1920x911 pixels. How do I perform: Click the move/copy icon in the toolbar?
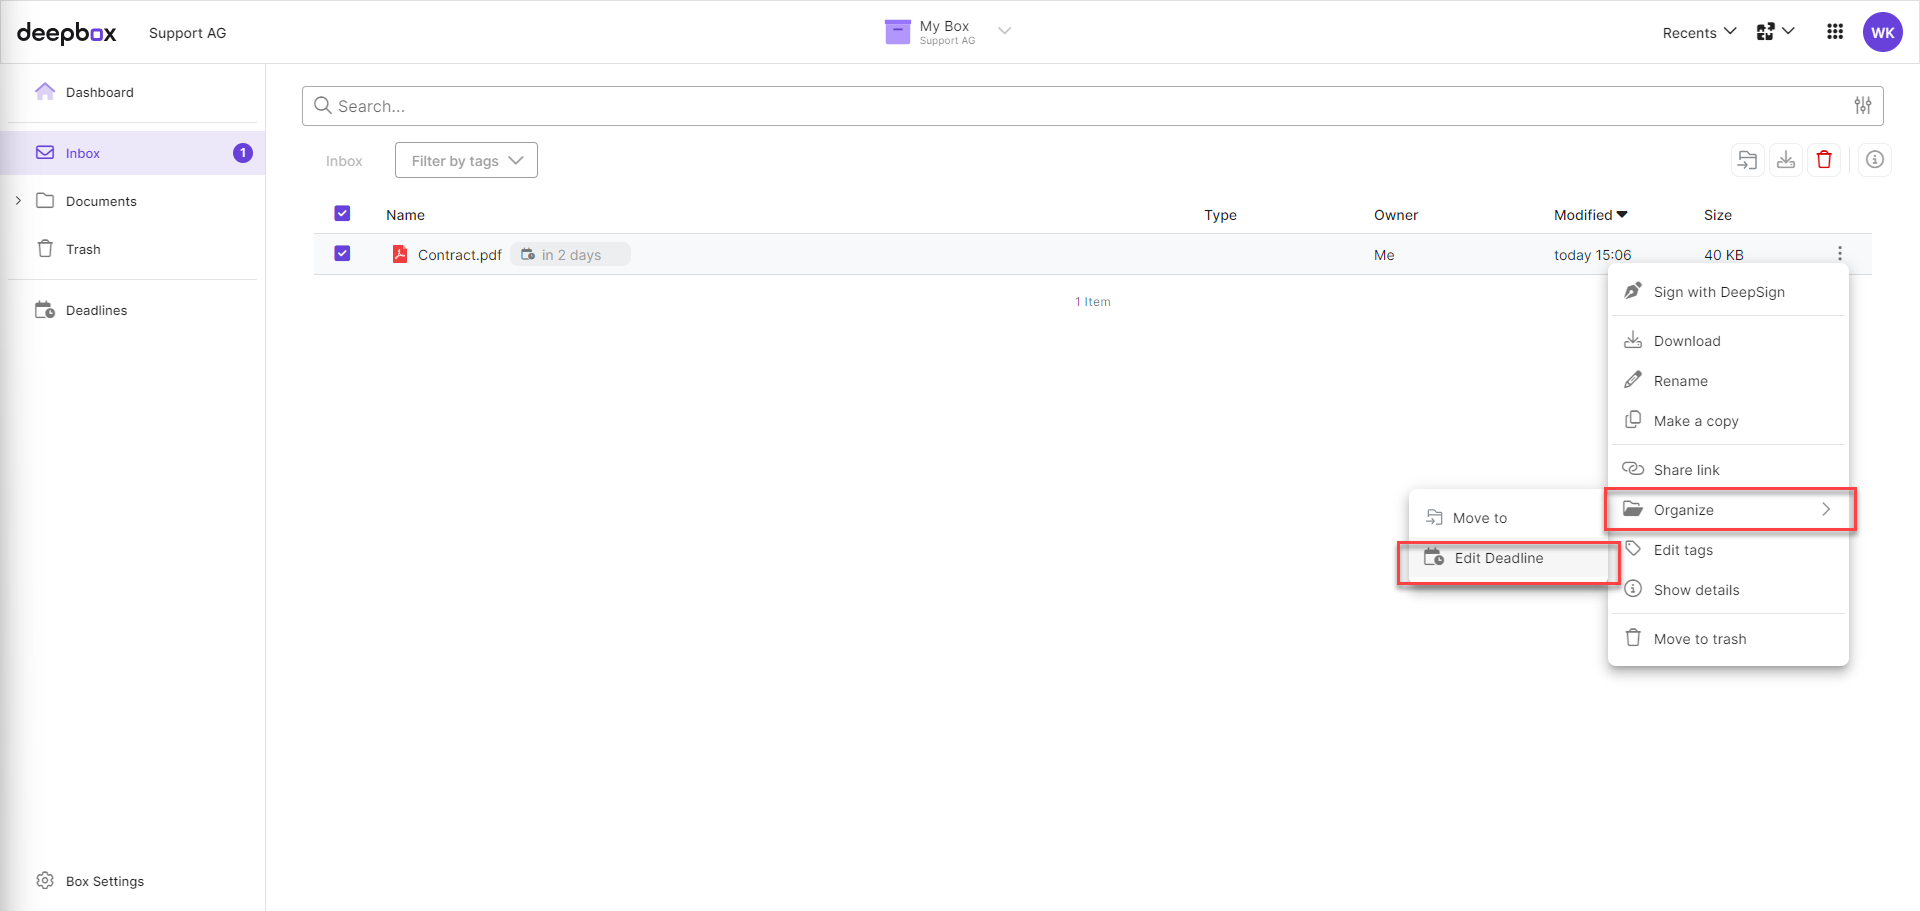point(1747,159)
